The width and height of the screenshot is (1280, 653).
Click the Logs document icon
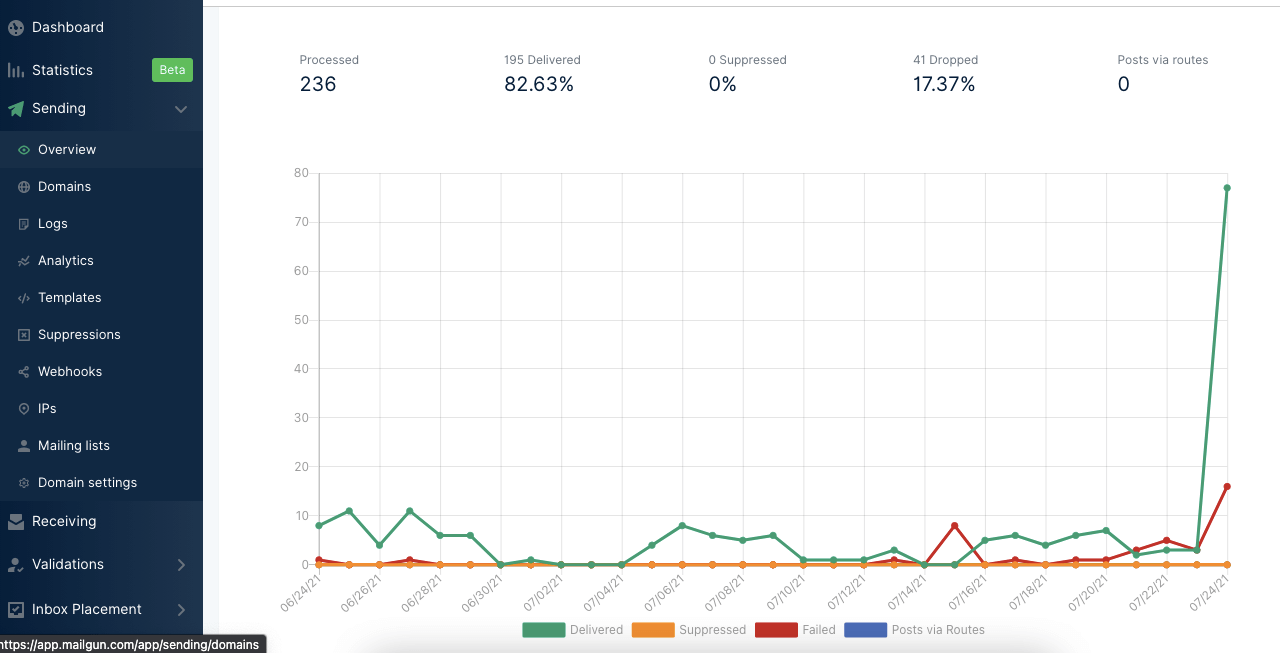pyautogui.click(x=24, y=224)
